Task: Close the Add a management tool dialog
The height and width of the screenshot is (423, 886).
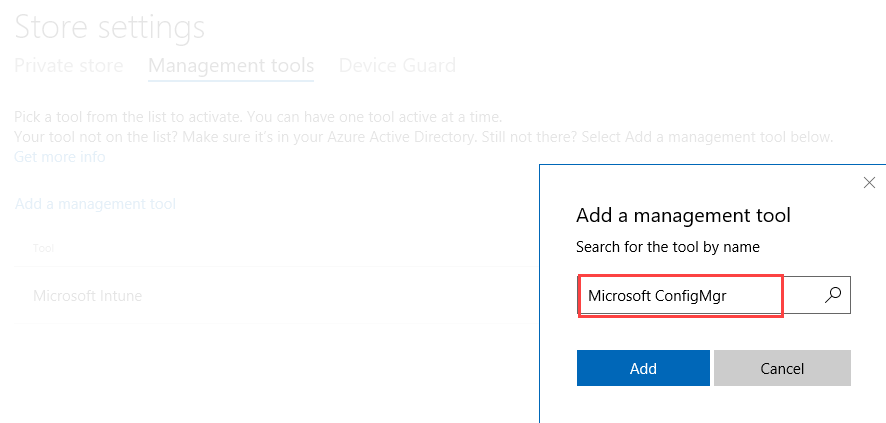Action: (x=869, y=183)
